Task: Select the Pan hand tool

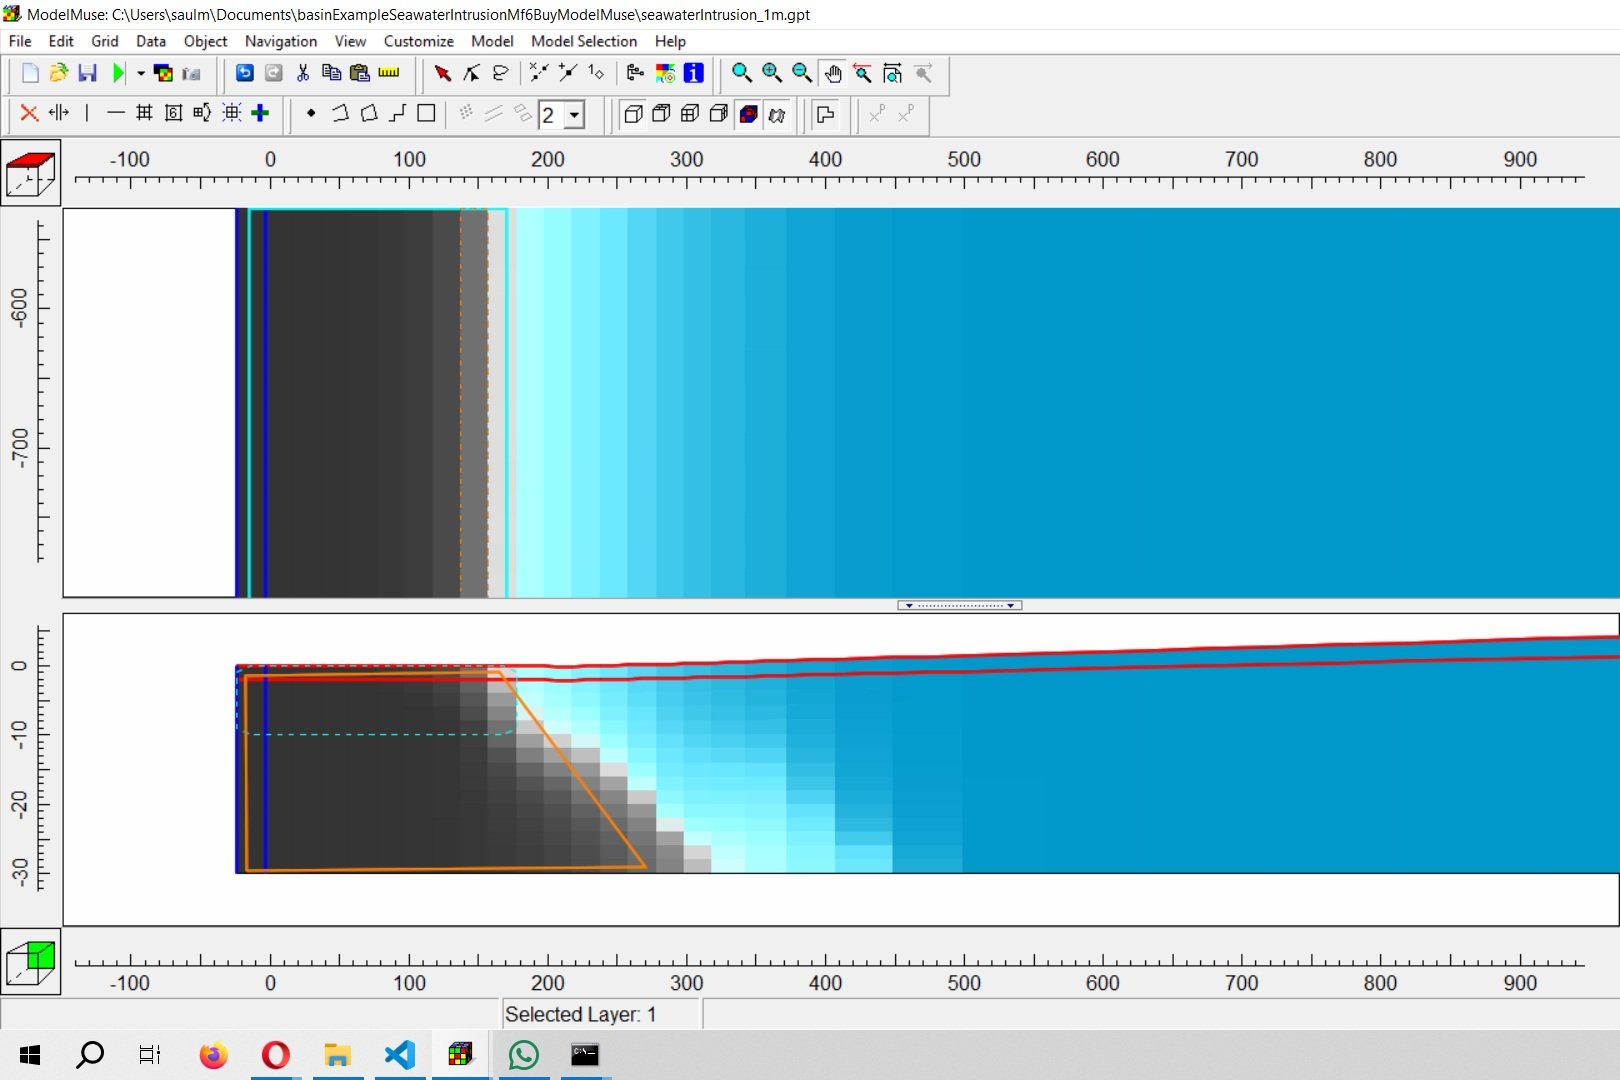Action: click(833, 73)
